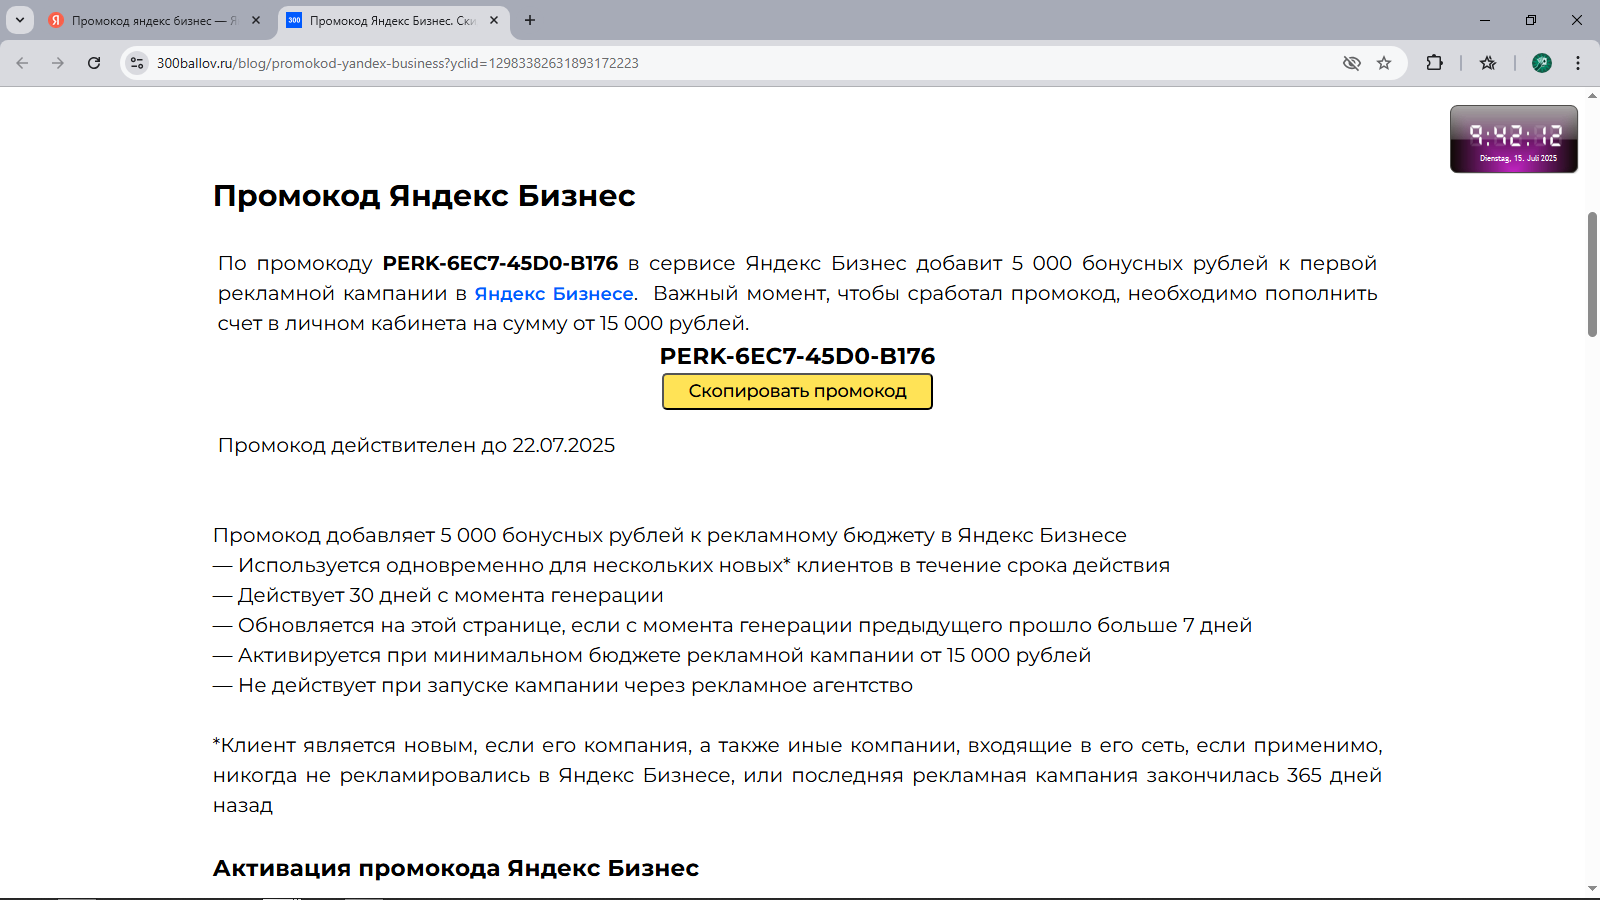Open the tab search dropdown arrow
The width and height of the screenshot is (1600, 900).
(x=19, y=20)
